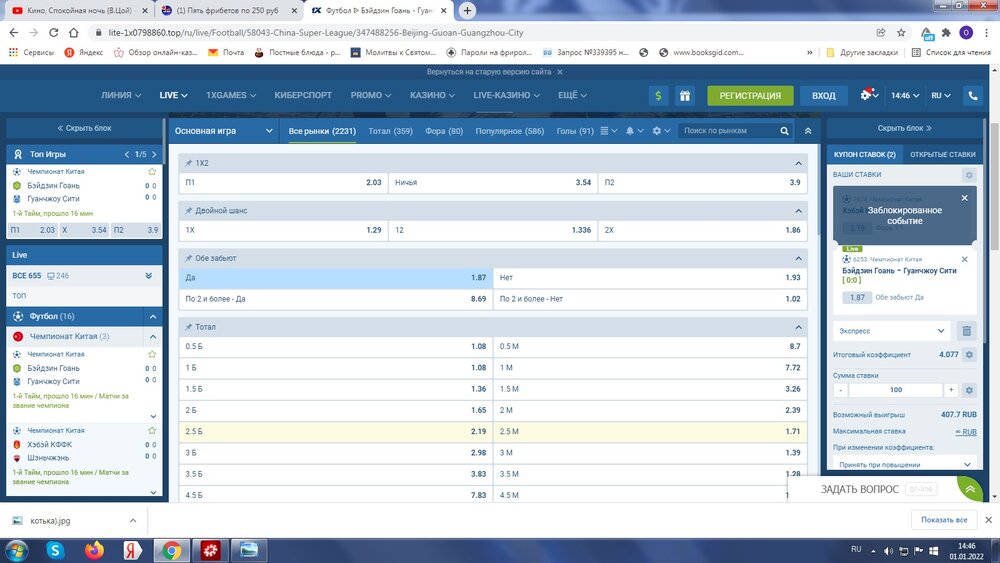Screen dimensions: 1000x563
Task: Select Обе забьют Нет 1.93
Action: coord(650,278)
